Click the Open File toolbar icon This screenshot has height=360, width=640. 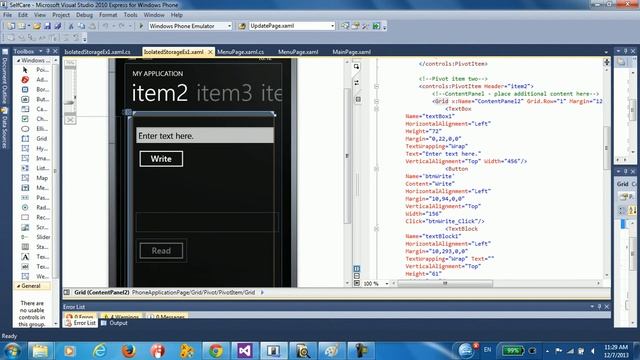[37, 26]
